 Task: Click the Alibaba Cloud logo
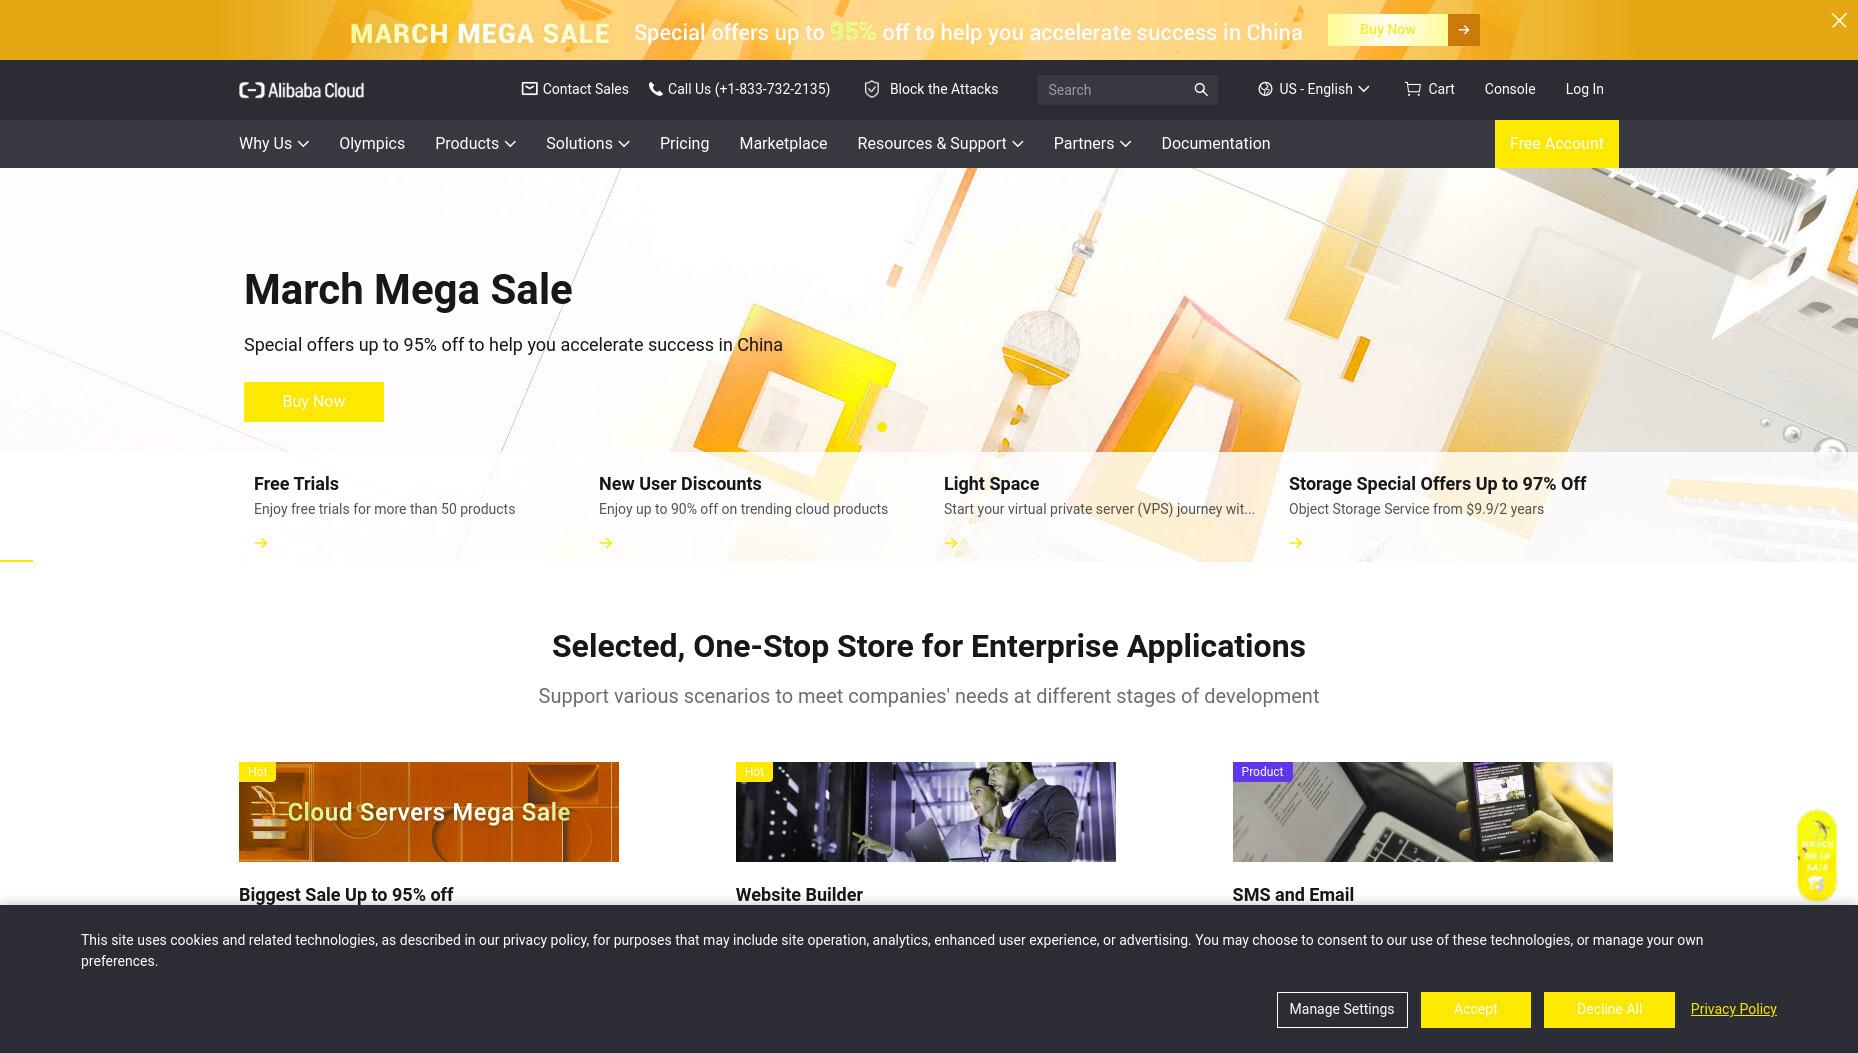click(301, 90)
